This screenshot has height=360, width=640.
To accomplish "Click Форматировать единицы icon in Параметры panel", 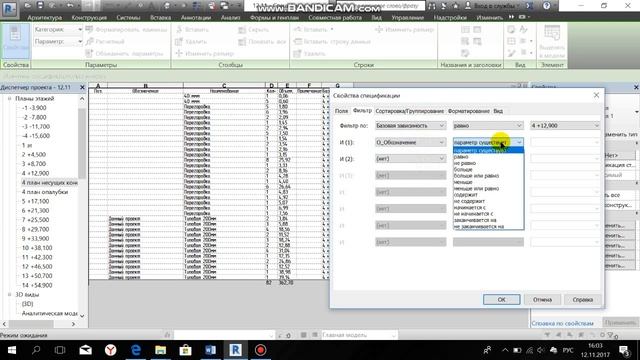I will (x=89, y=29).
